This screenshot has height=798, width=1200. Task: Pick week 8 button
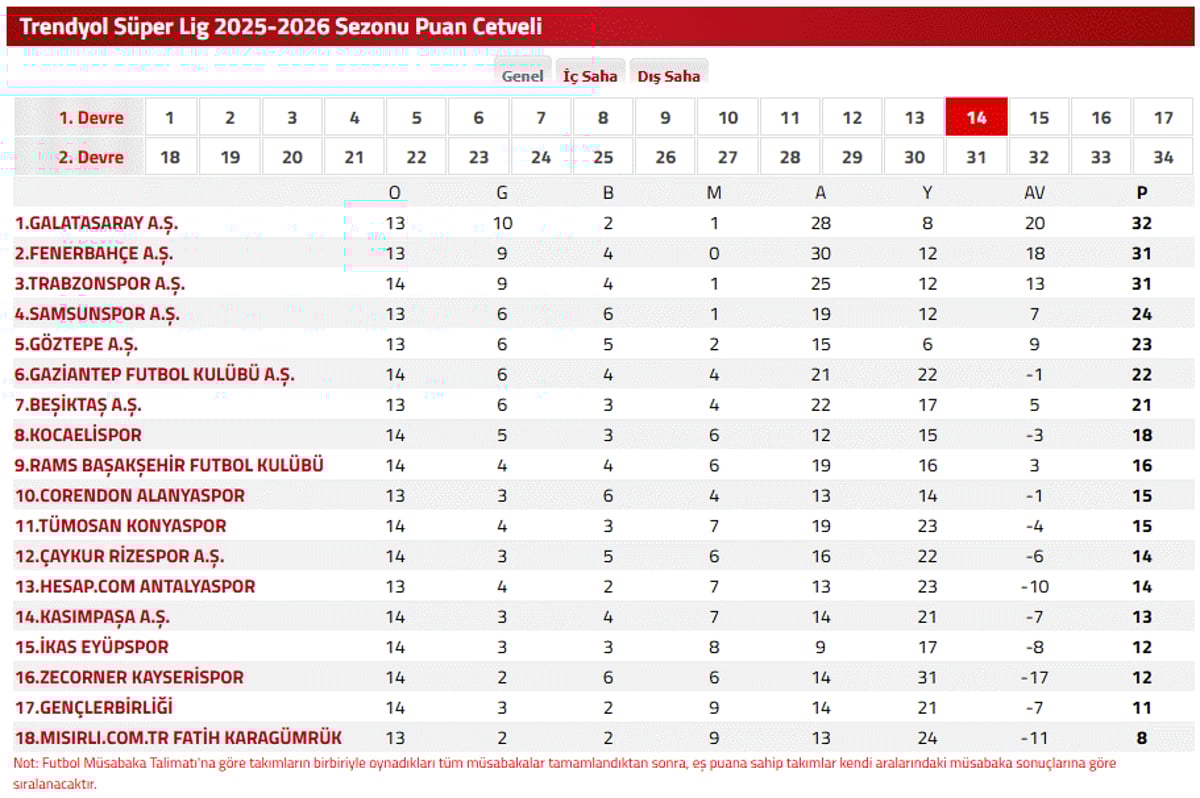(x=603, y=117)
